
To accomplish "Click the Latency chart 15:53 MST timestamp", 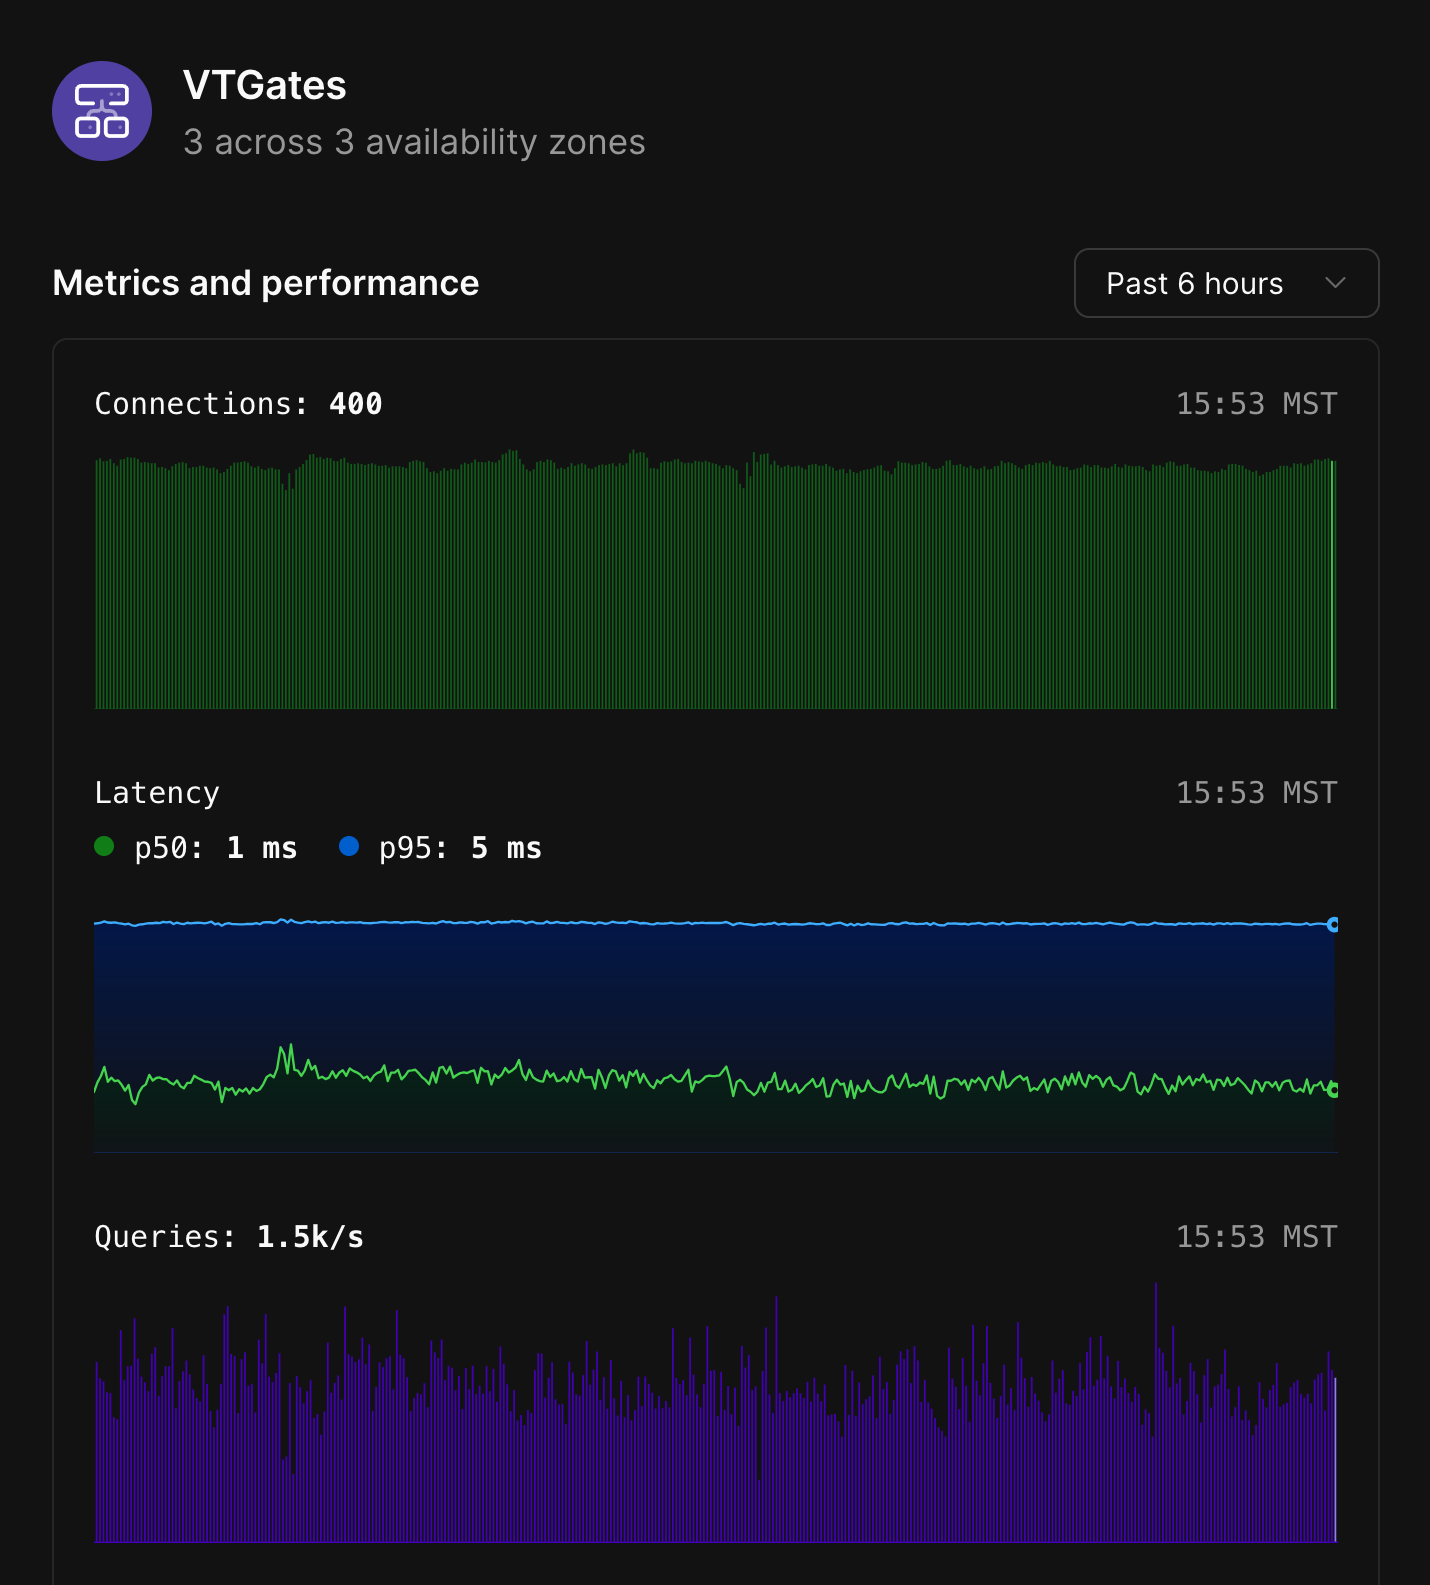I will coord(1256,792).
